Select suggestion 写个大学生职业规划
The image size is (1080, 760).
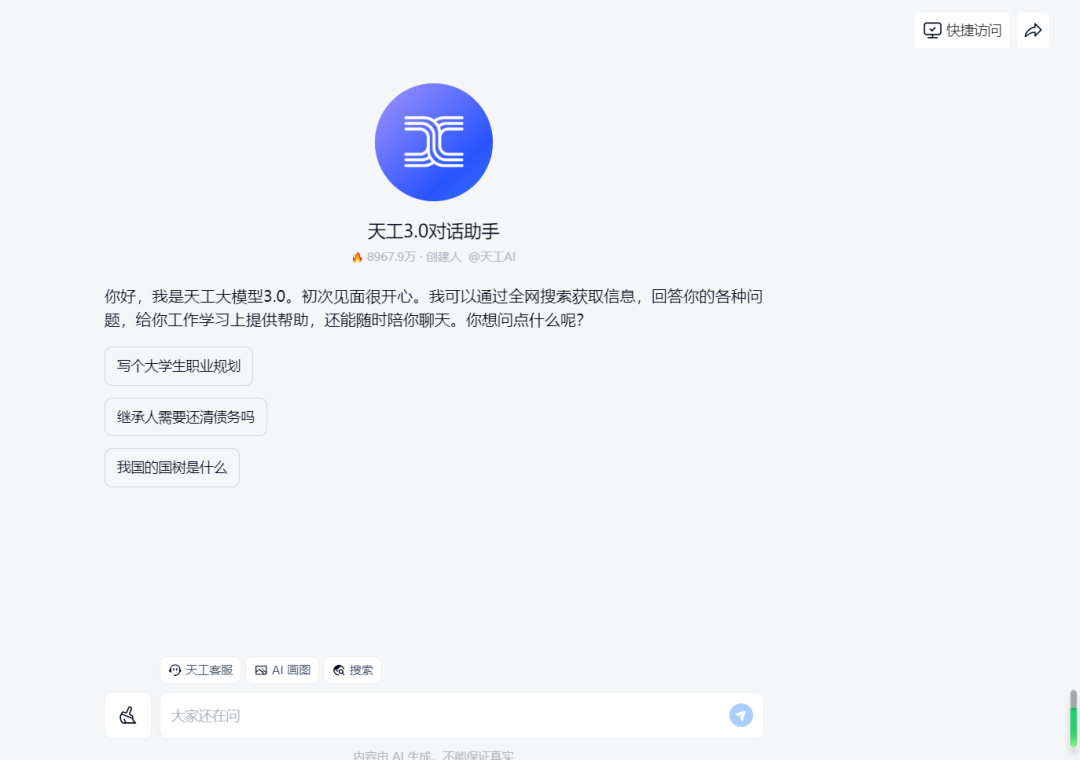tap(178, 366)
